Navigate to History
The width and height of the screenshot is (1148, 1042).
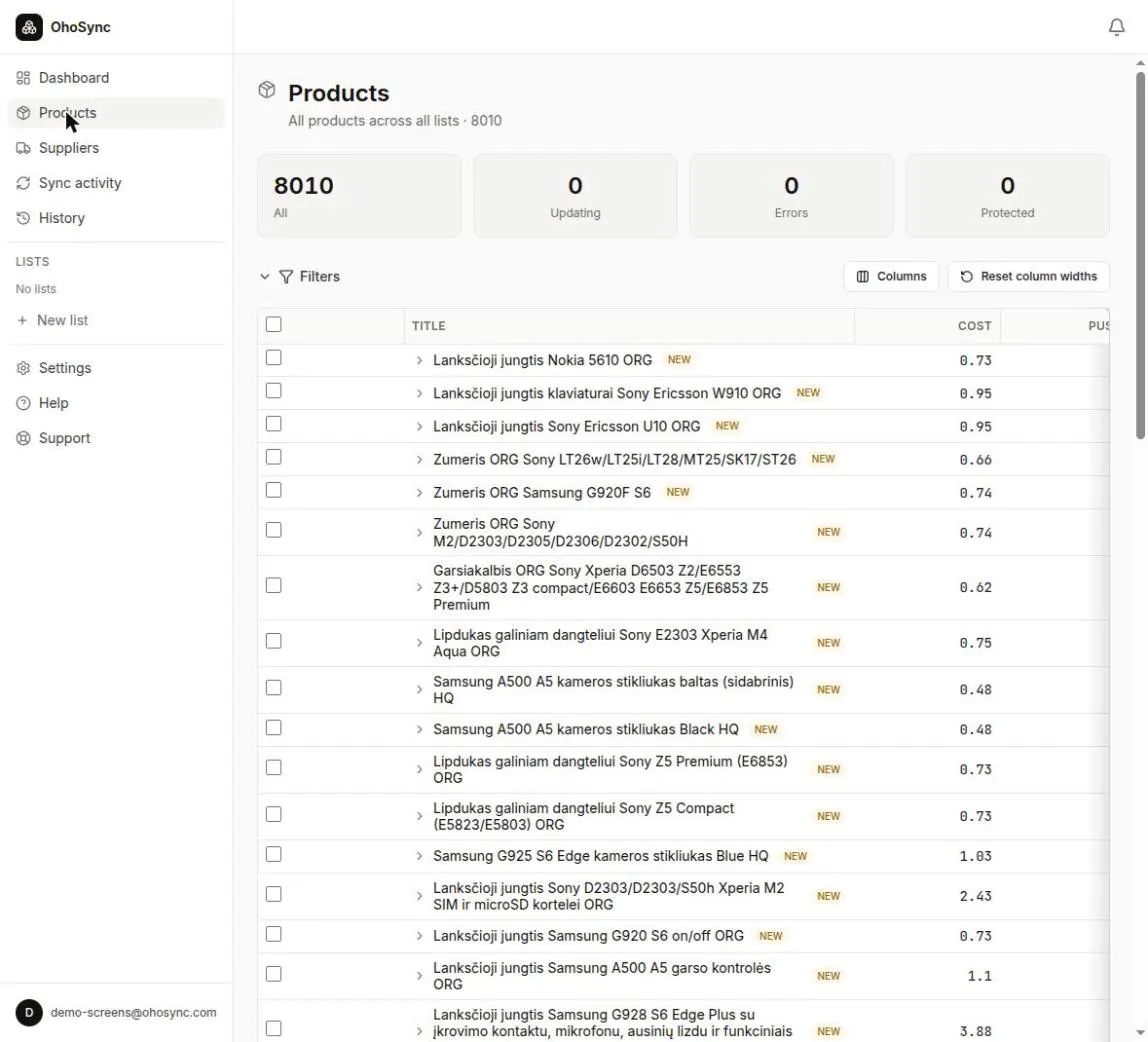(116, 218)
